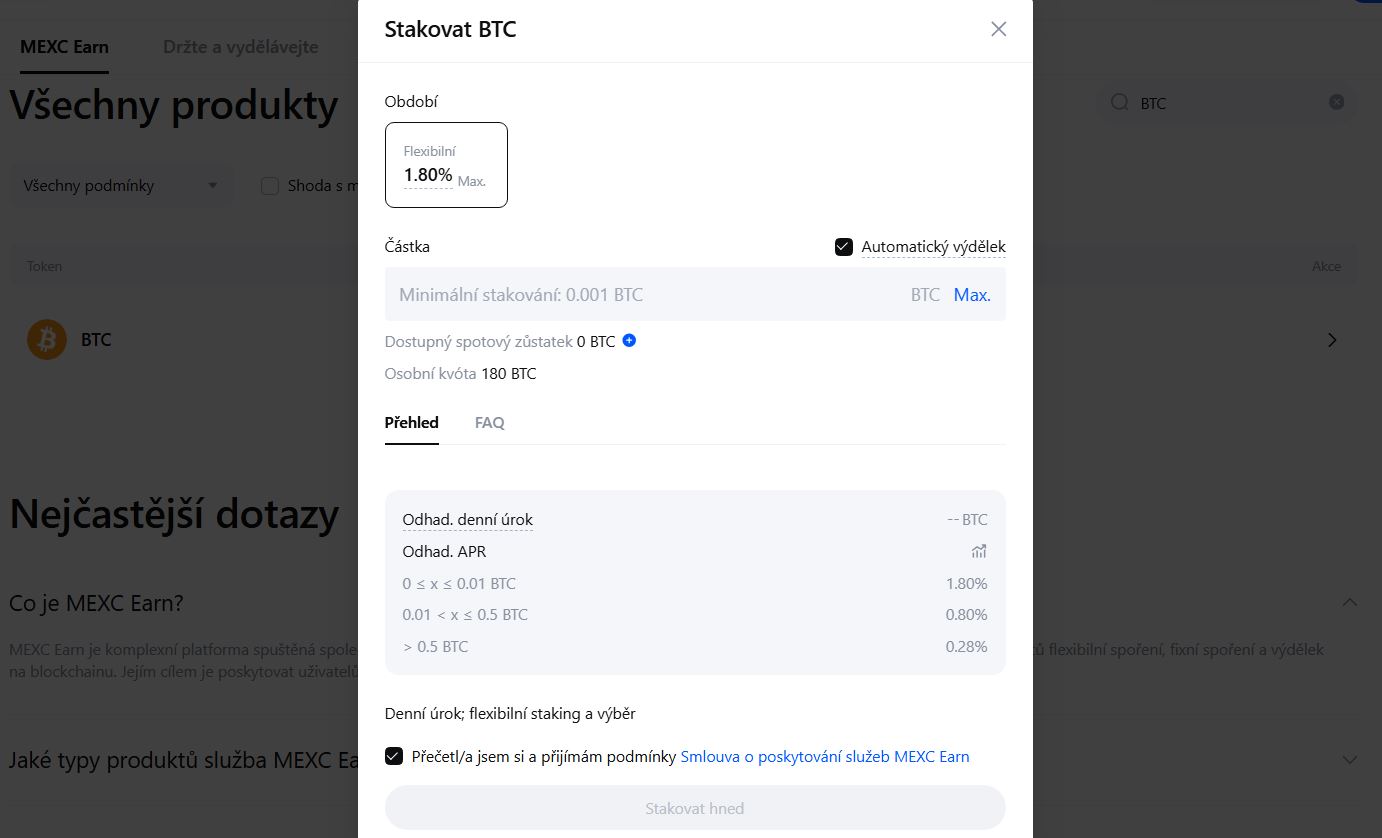
Task: Close the Stakovat BTC dialog
Action: click(998, 29)
